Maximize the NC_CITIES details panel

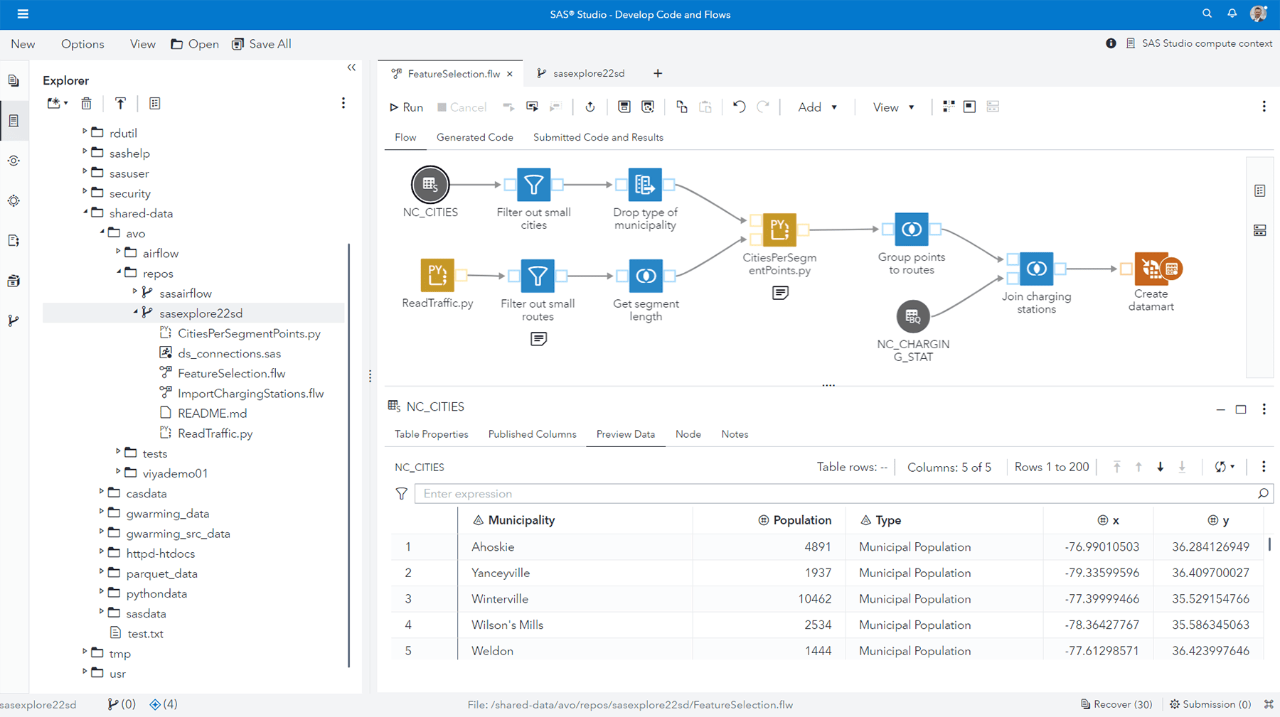tap(1241, 409)
